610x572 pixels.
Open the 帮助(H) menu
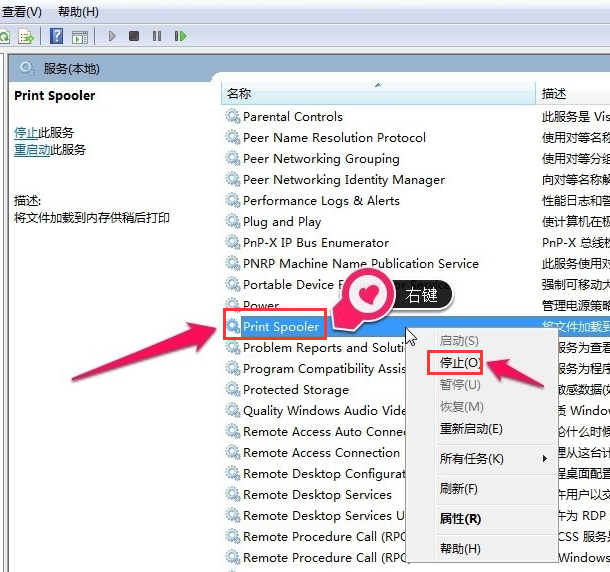coord(78,12)
